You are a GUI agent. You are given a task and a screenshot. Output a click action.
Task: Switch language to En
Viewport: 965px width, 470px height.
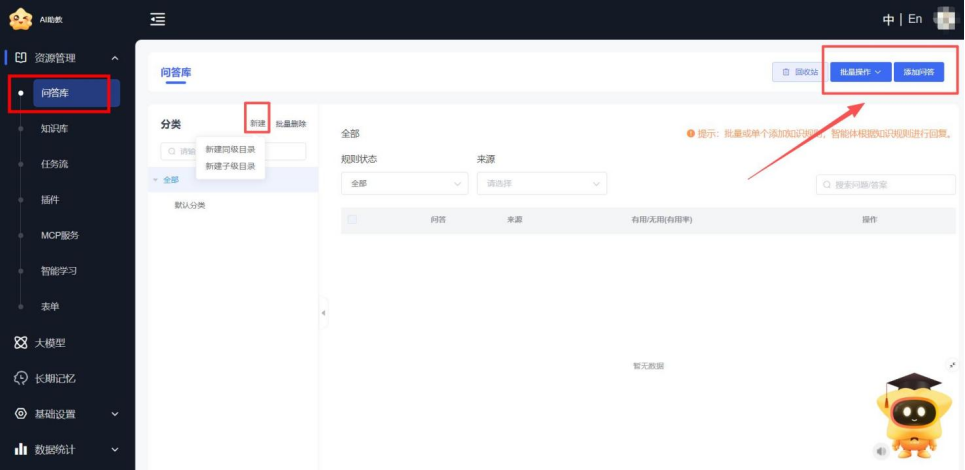(x=915, y=19)
